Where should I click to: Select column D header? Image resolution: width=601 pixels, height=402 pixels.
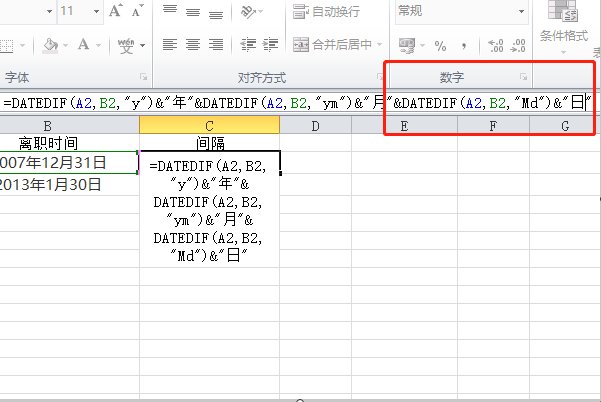(x=314, y=125)
